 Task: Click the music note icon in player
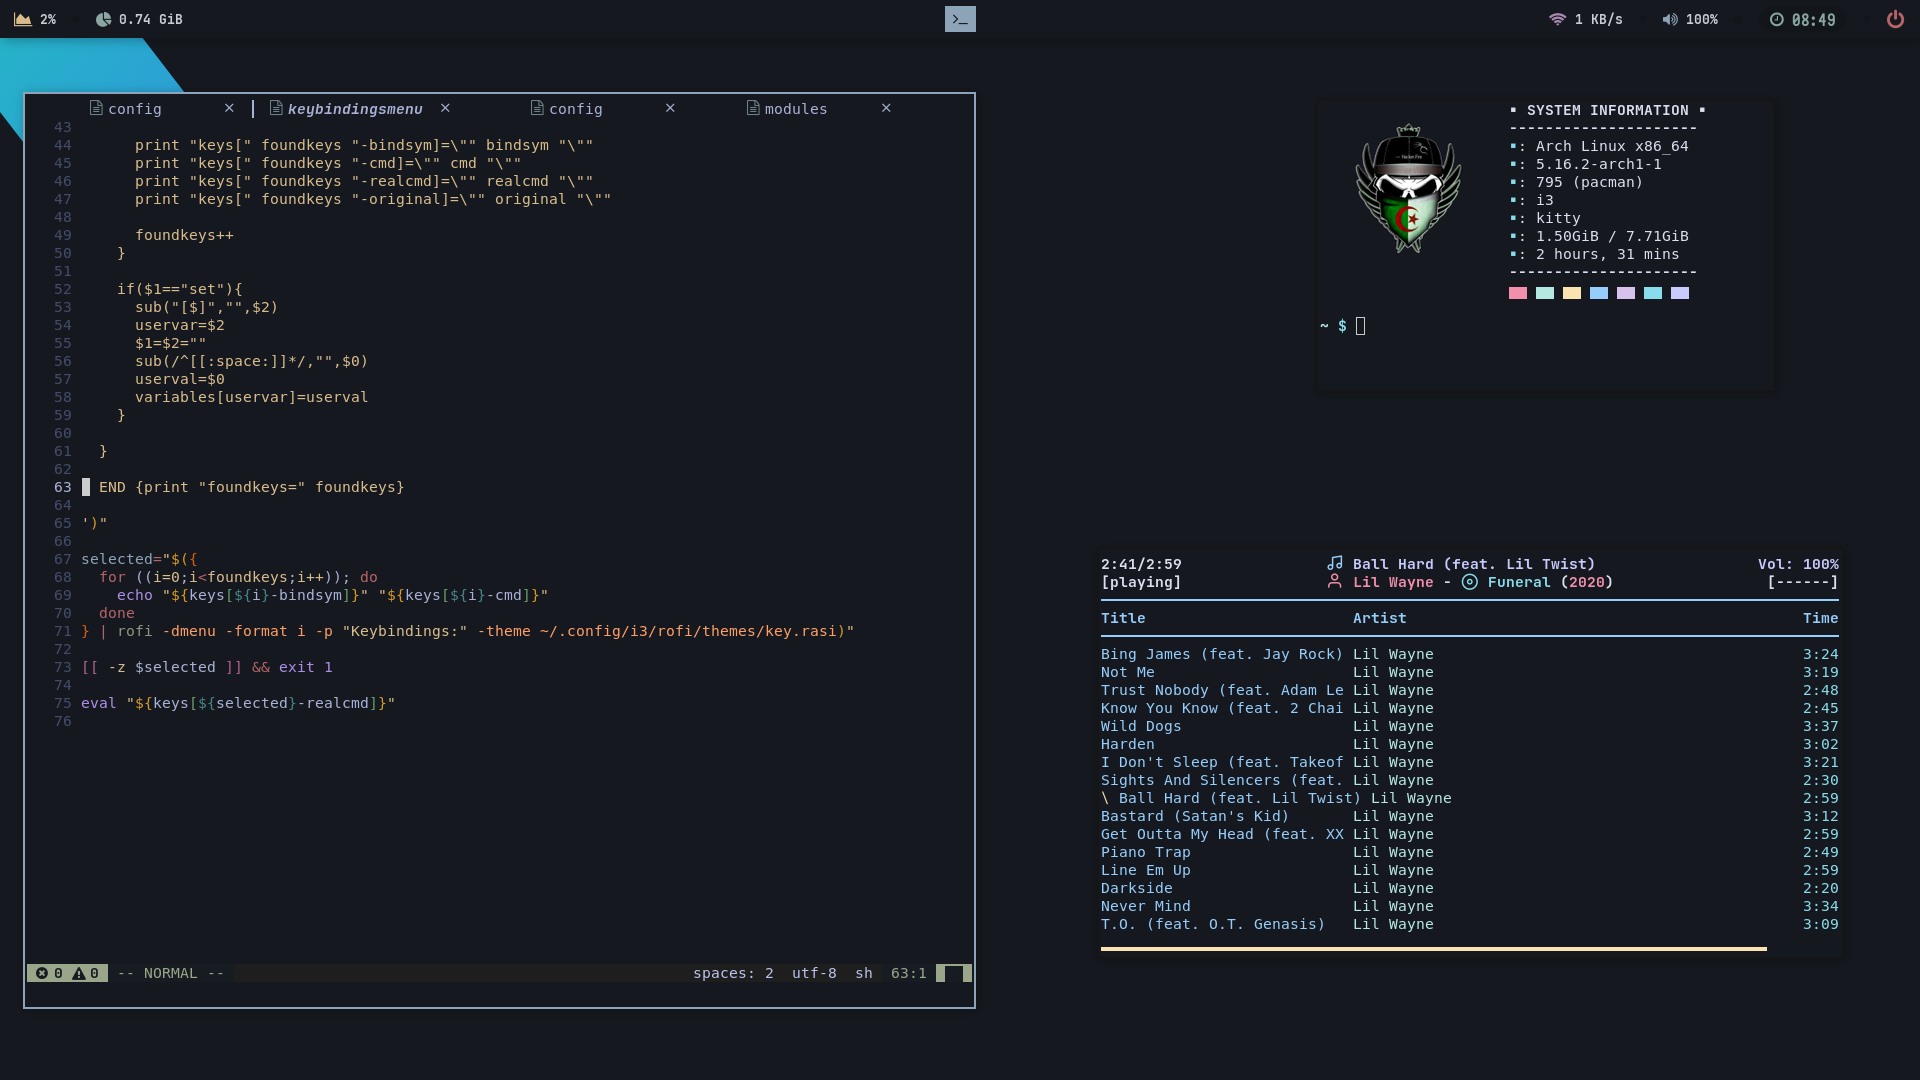pyautogui.click(x=1335, y=563)
